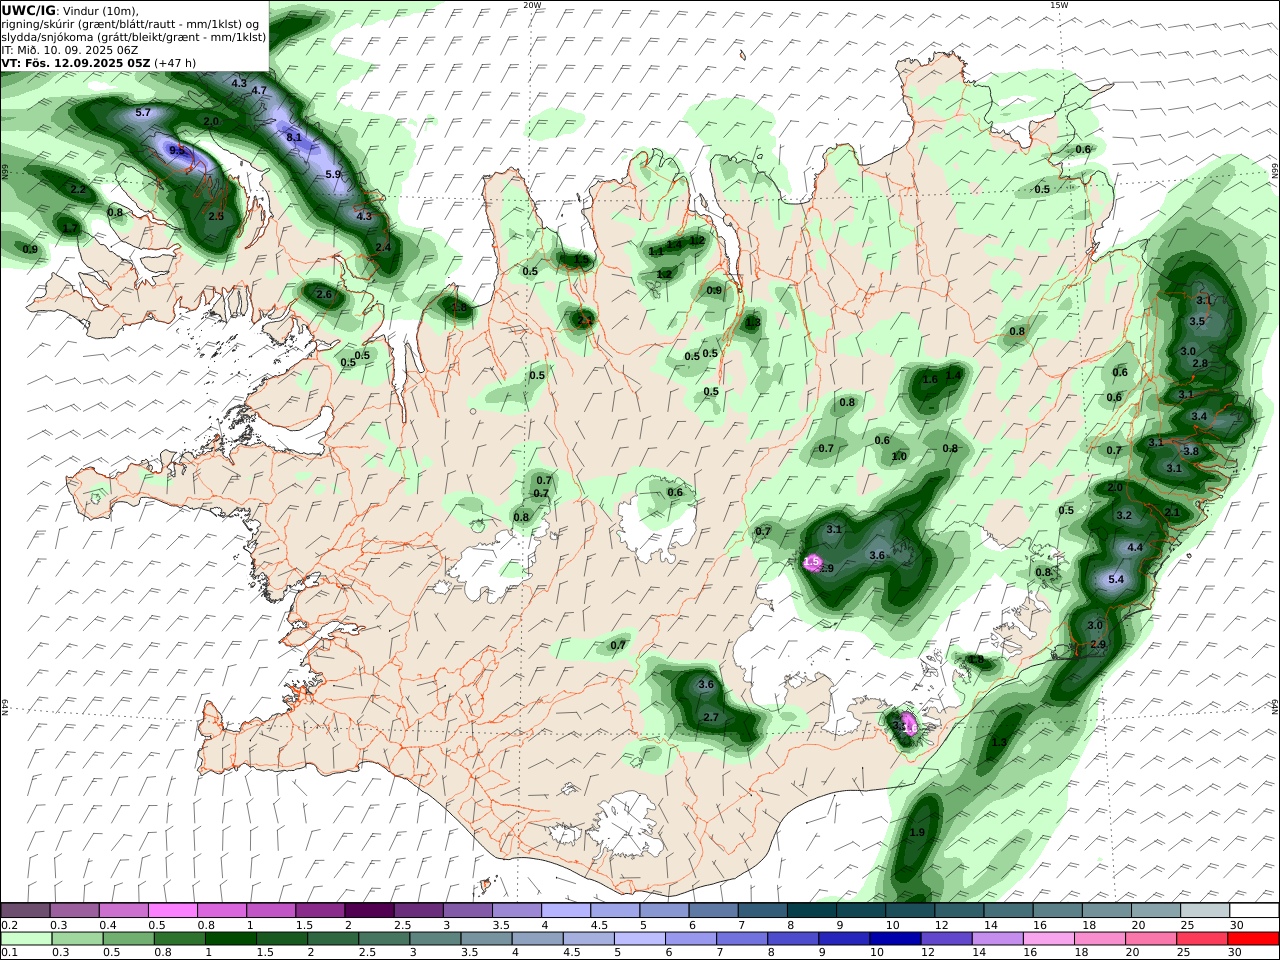
Task: Click the '0.1' lower legend label
Action: coord(9,954)
